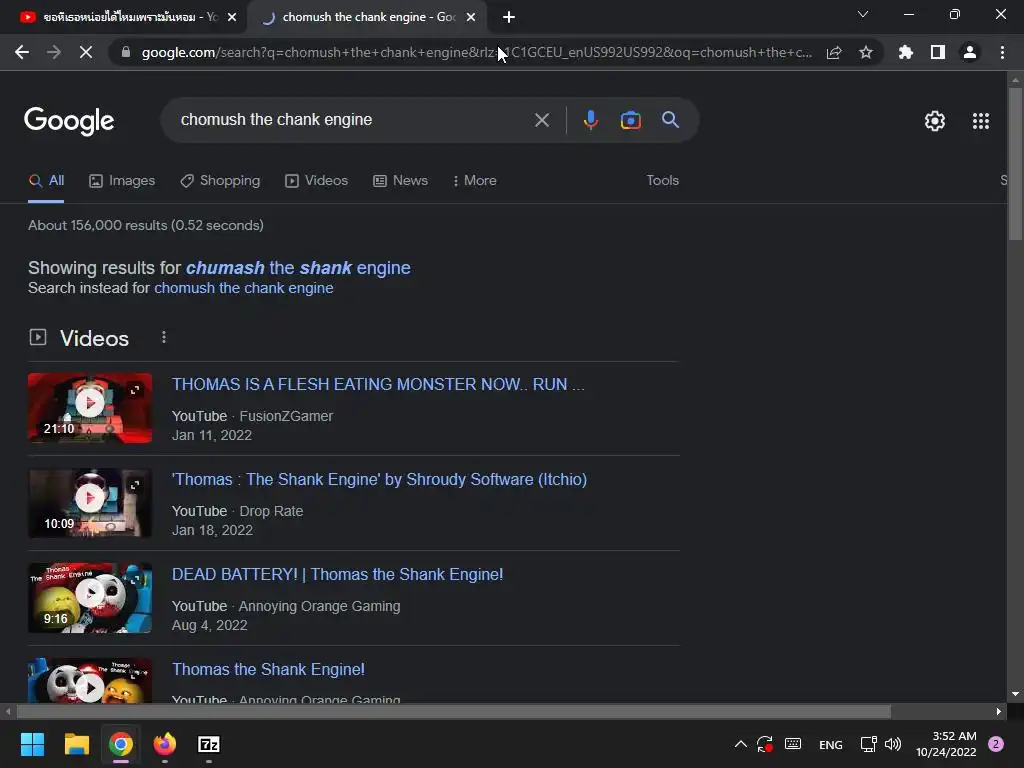Select the All results tab

coord(46,181)
